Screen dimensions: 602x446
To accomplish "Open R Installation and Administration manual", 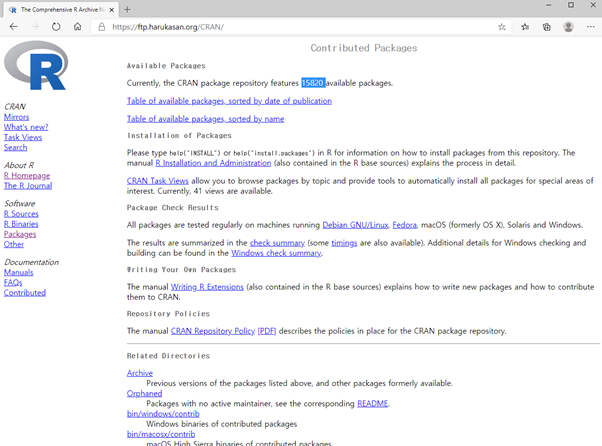I will coord(213,163).
